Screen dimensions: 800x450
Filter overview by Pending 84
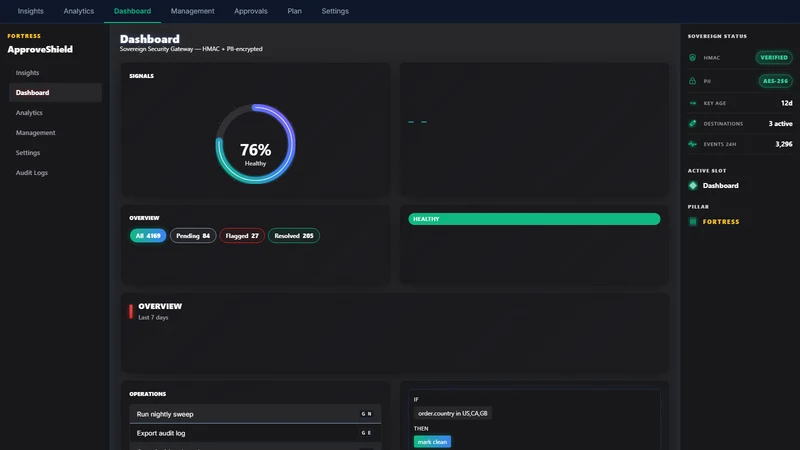tap(193, 236)
